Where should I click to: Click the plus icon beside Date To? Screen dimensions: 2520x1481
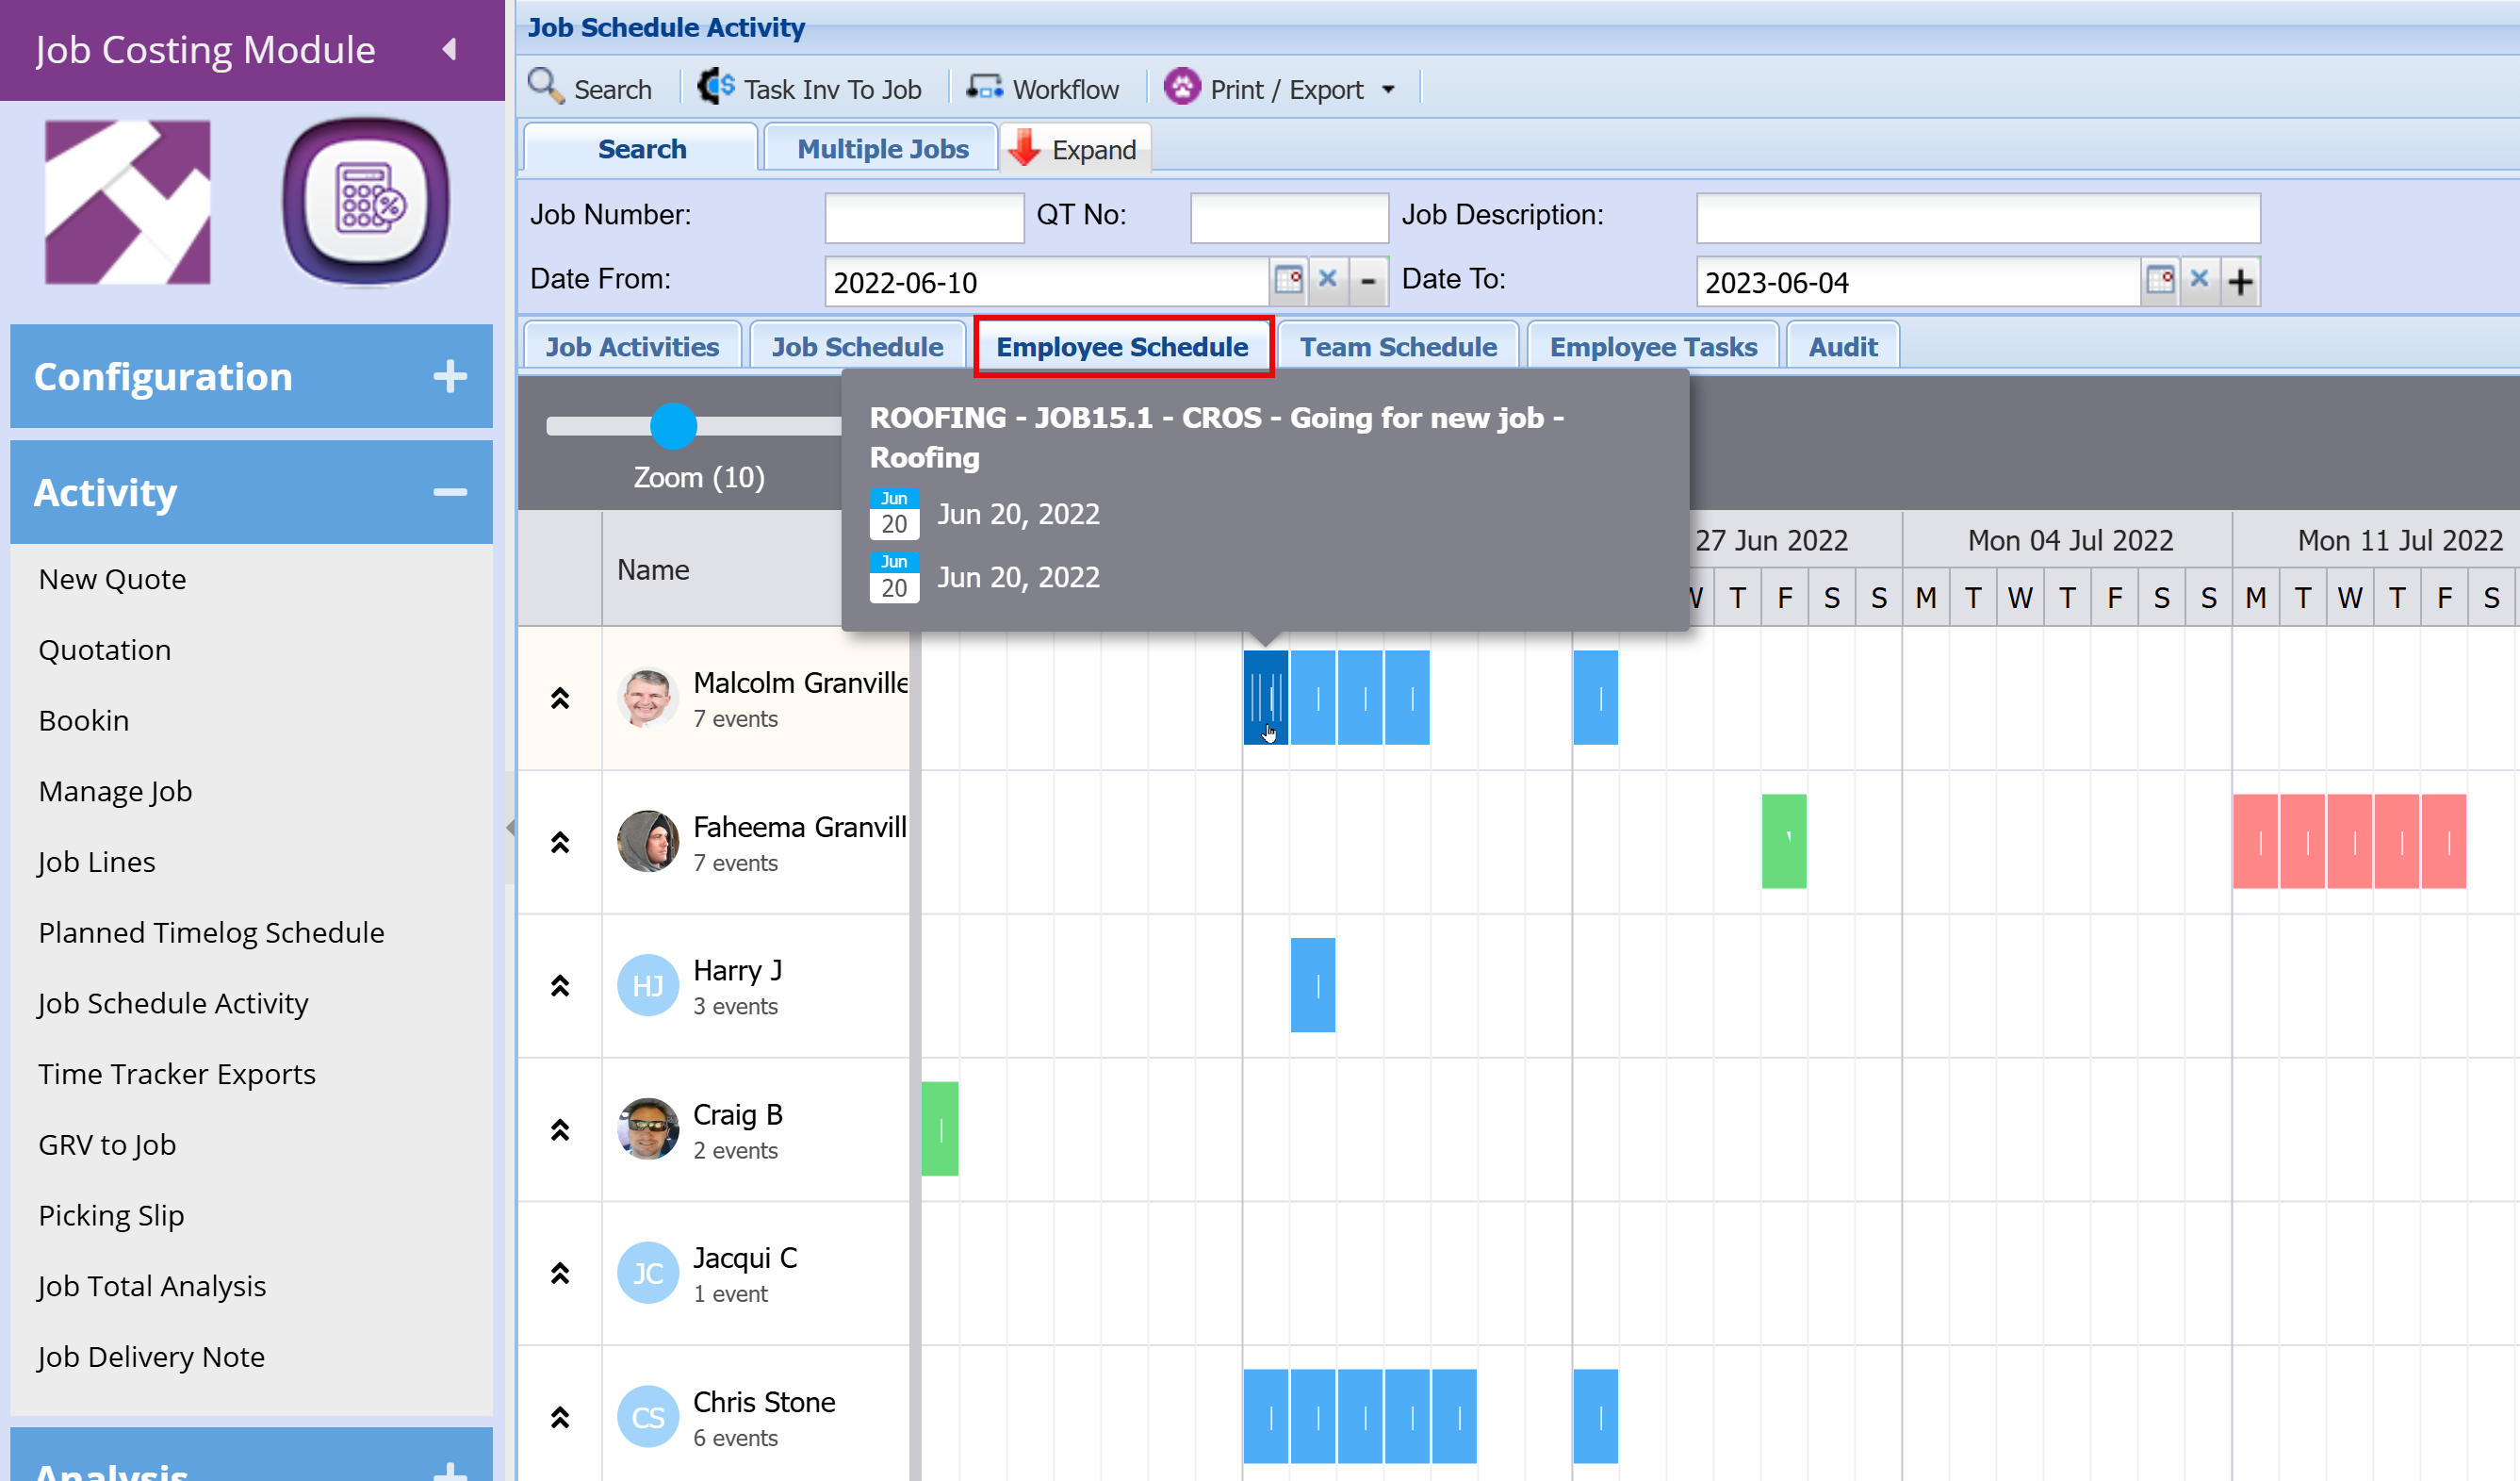point(2240,281)
